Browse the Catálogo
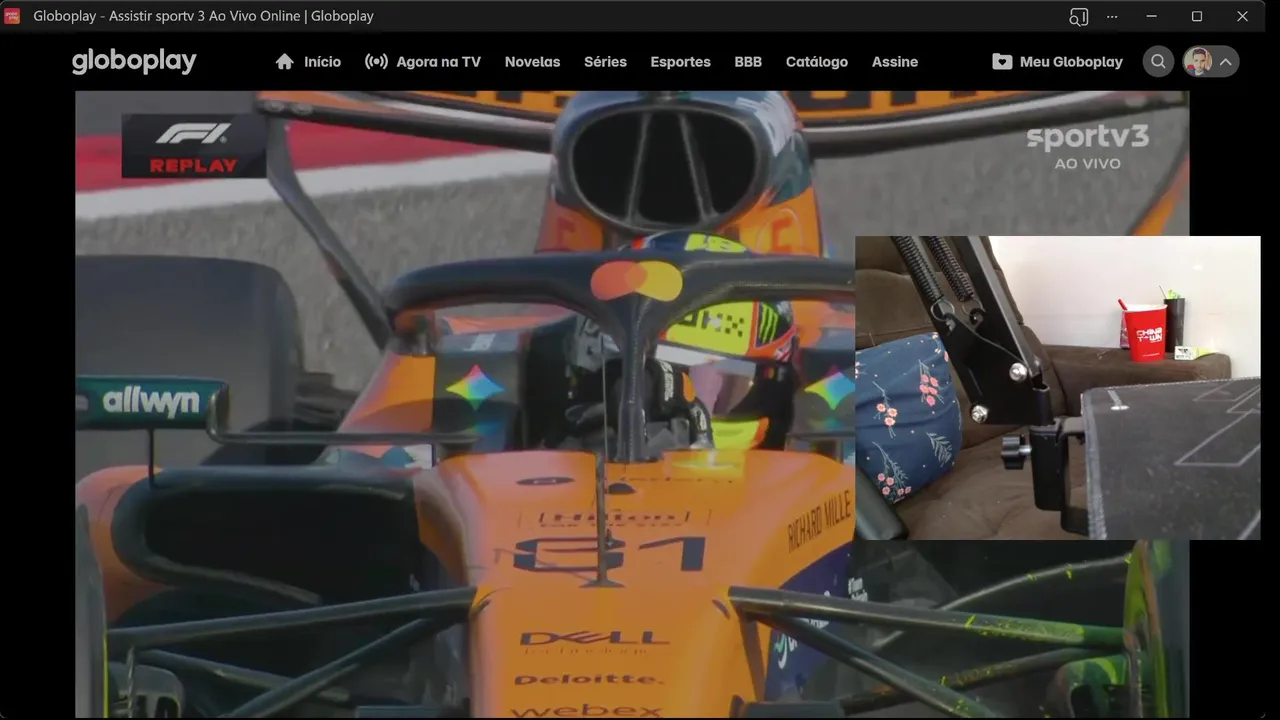The image size is (1280, 720). 816,61
